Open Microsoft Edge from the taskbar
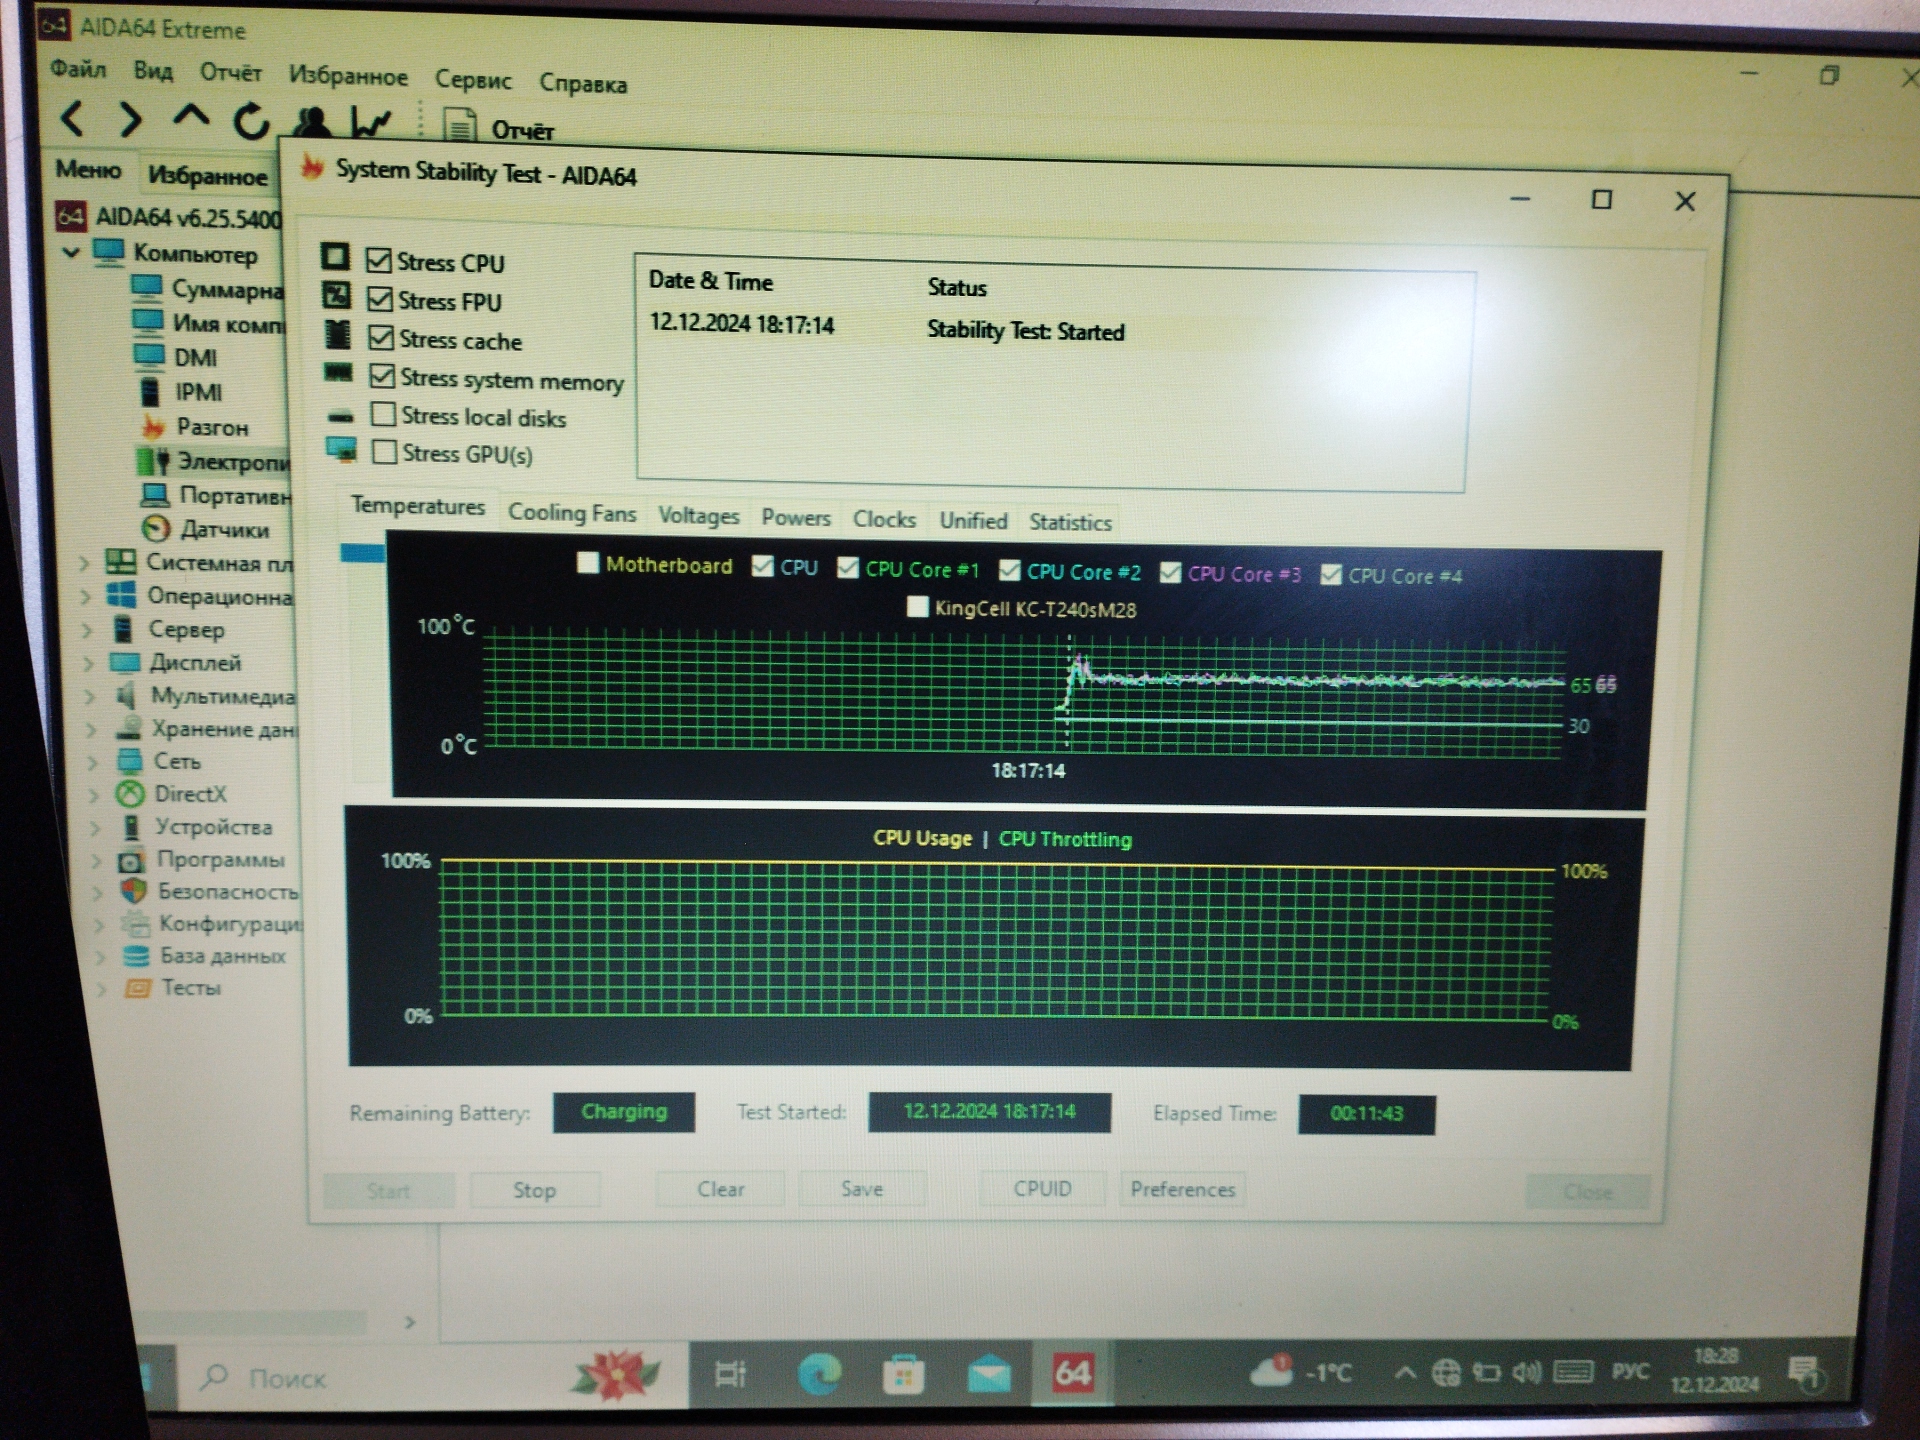1920x1440 pixels. click(820, 1374)
